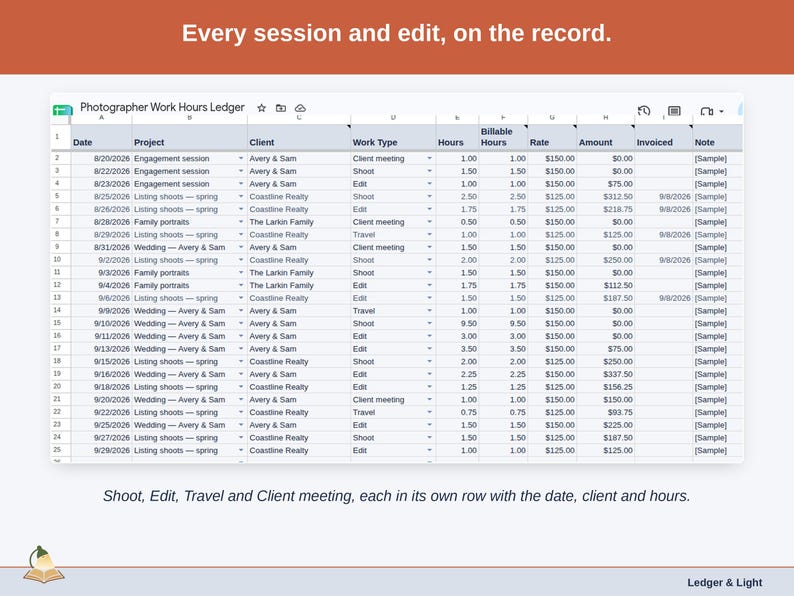
Task: Select the Rate header cell
Action: [552, 137]
